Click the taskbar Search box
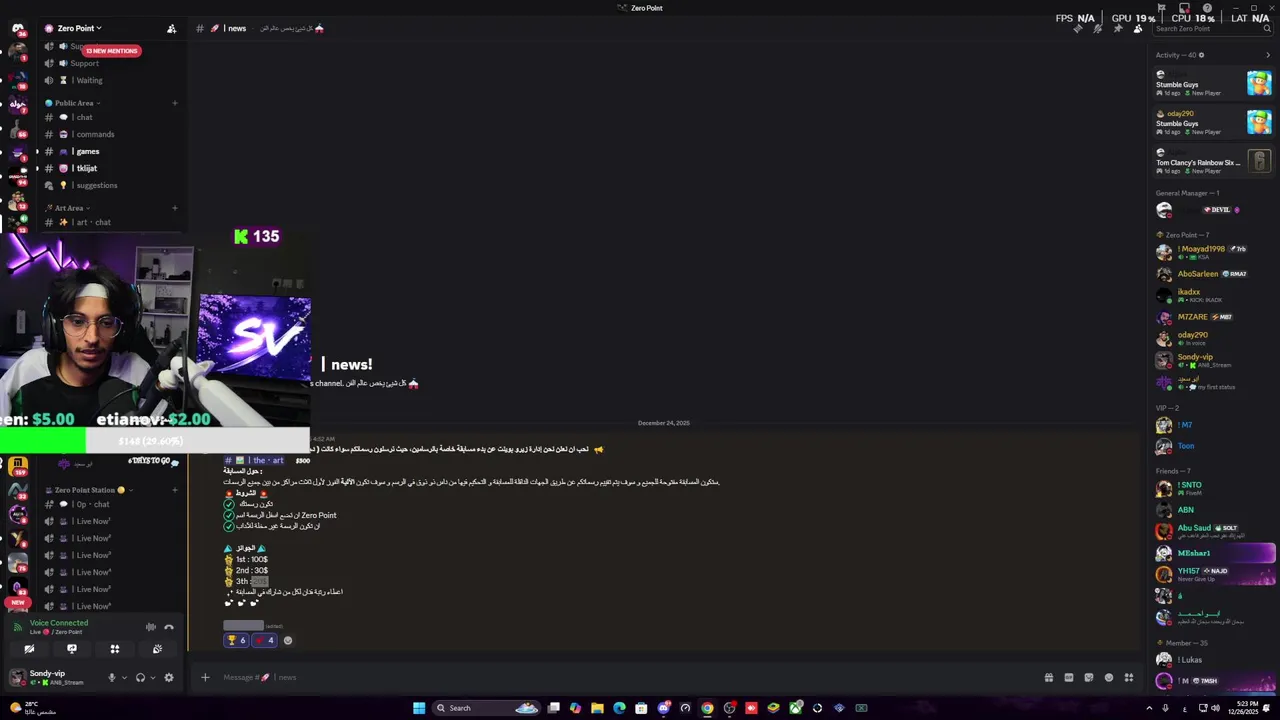The image size is (1280, 720). coord(486,708)
